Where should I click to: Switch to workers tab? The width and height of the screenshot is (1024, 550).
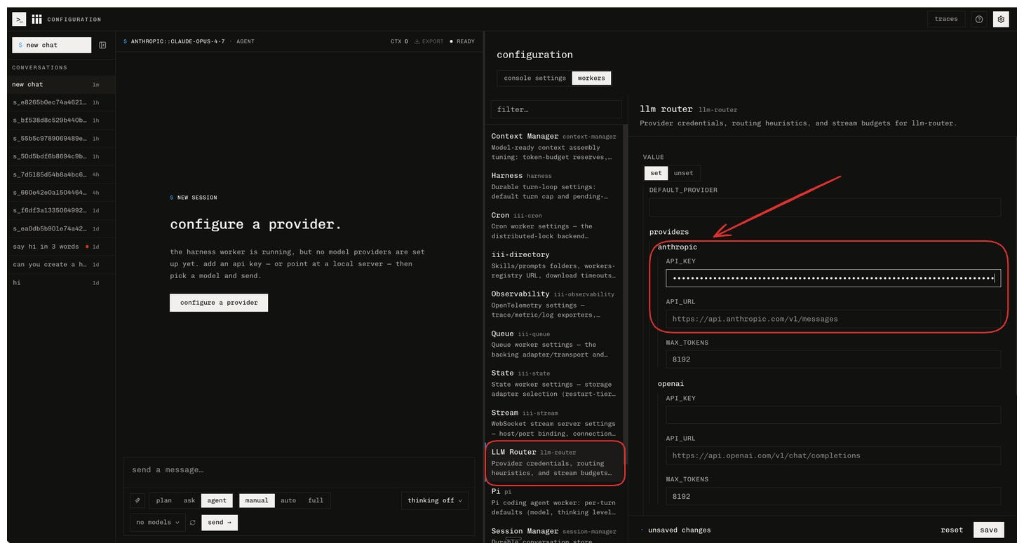click(x=591, y=78)
